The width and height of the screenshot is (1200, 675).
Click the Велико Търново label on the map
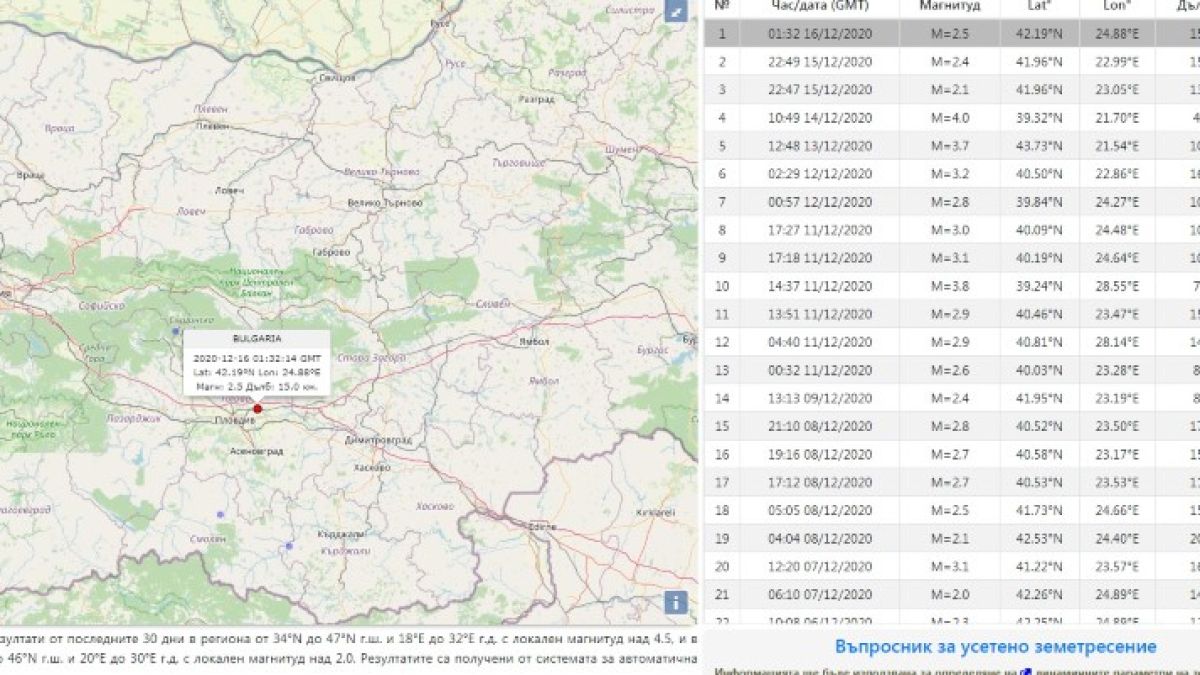(x=384, y=203)
